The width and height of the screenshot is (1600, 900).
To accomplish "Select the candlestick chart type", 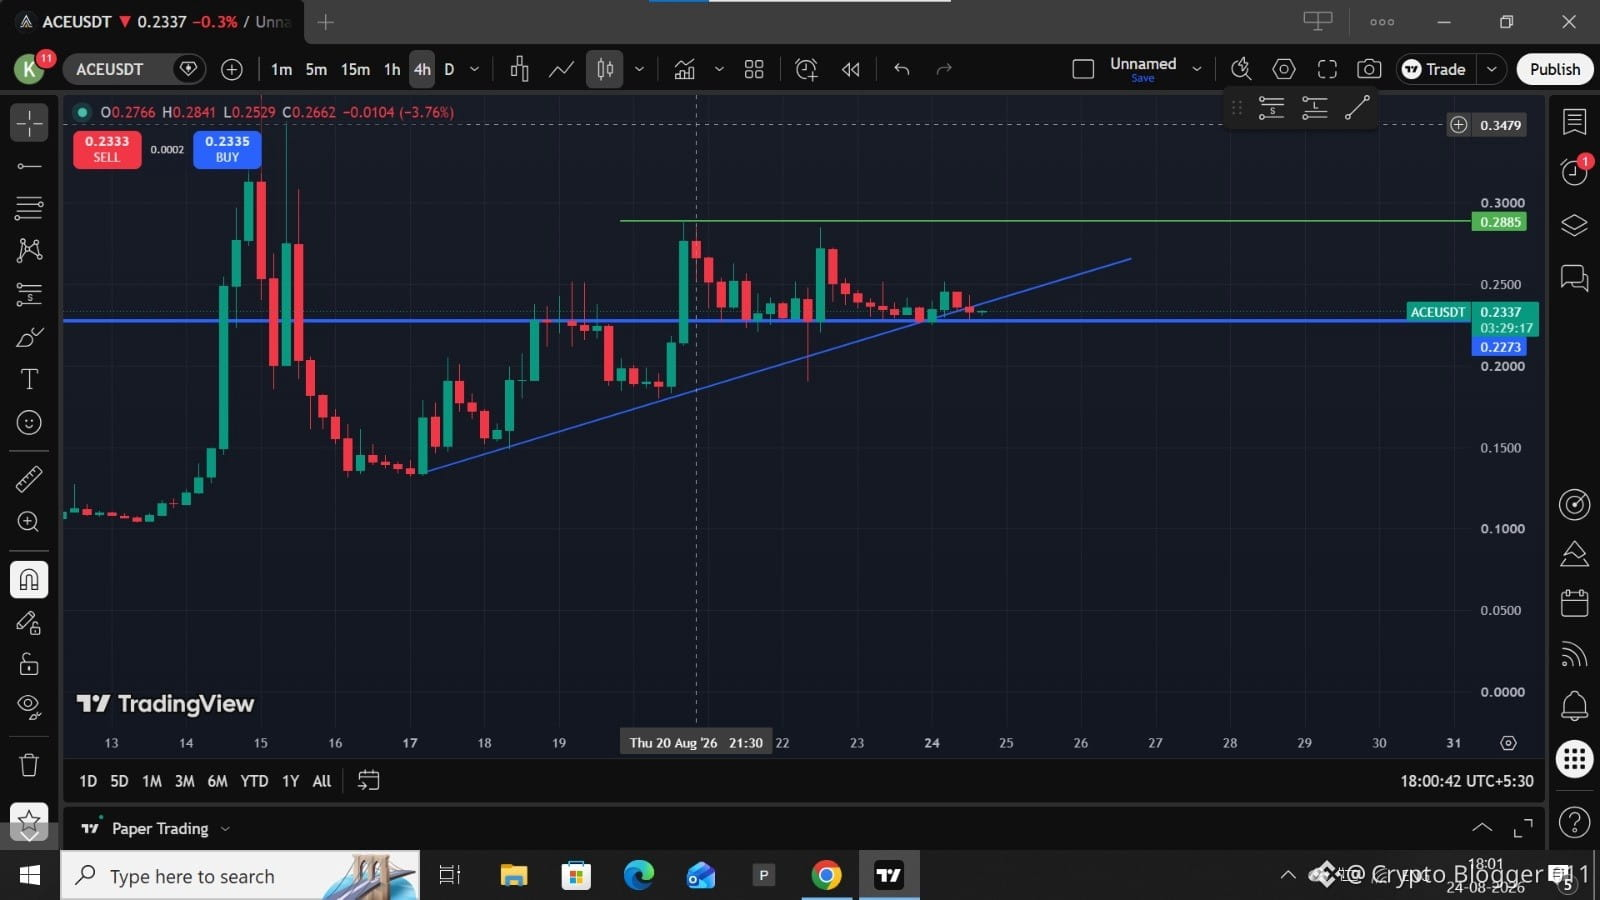I will tap(605, 69).
